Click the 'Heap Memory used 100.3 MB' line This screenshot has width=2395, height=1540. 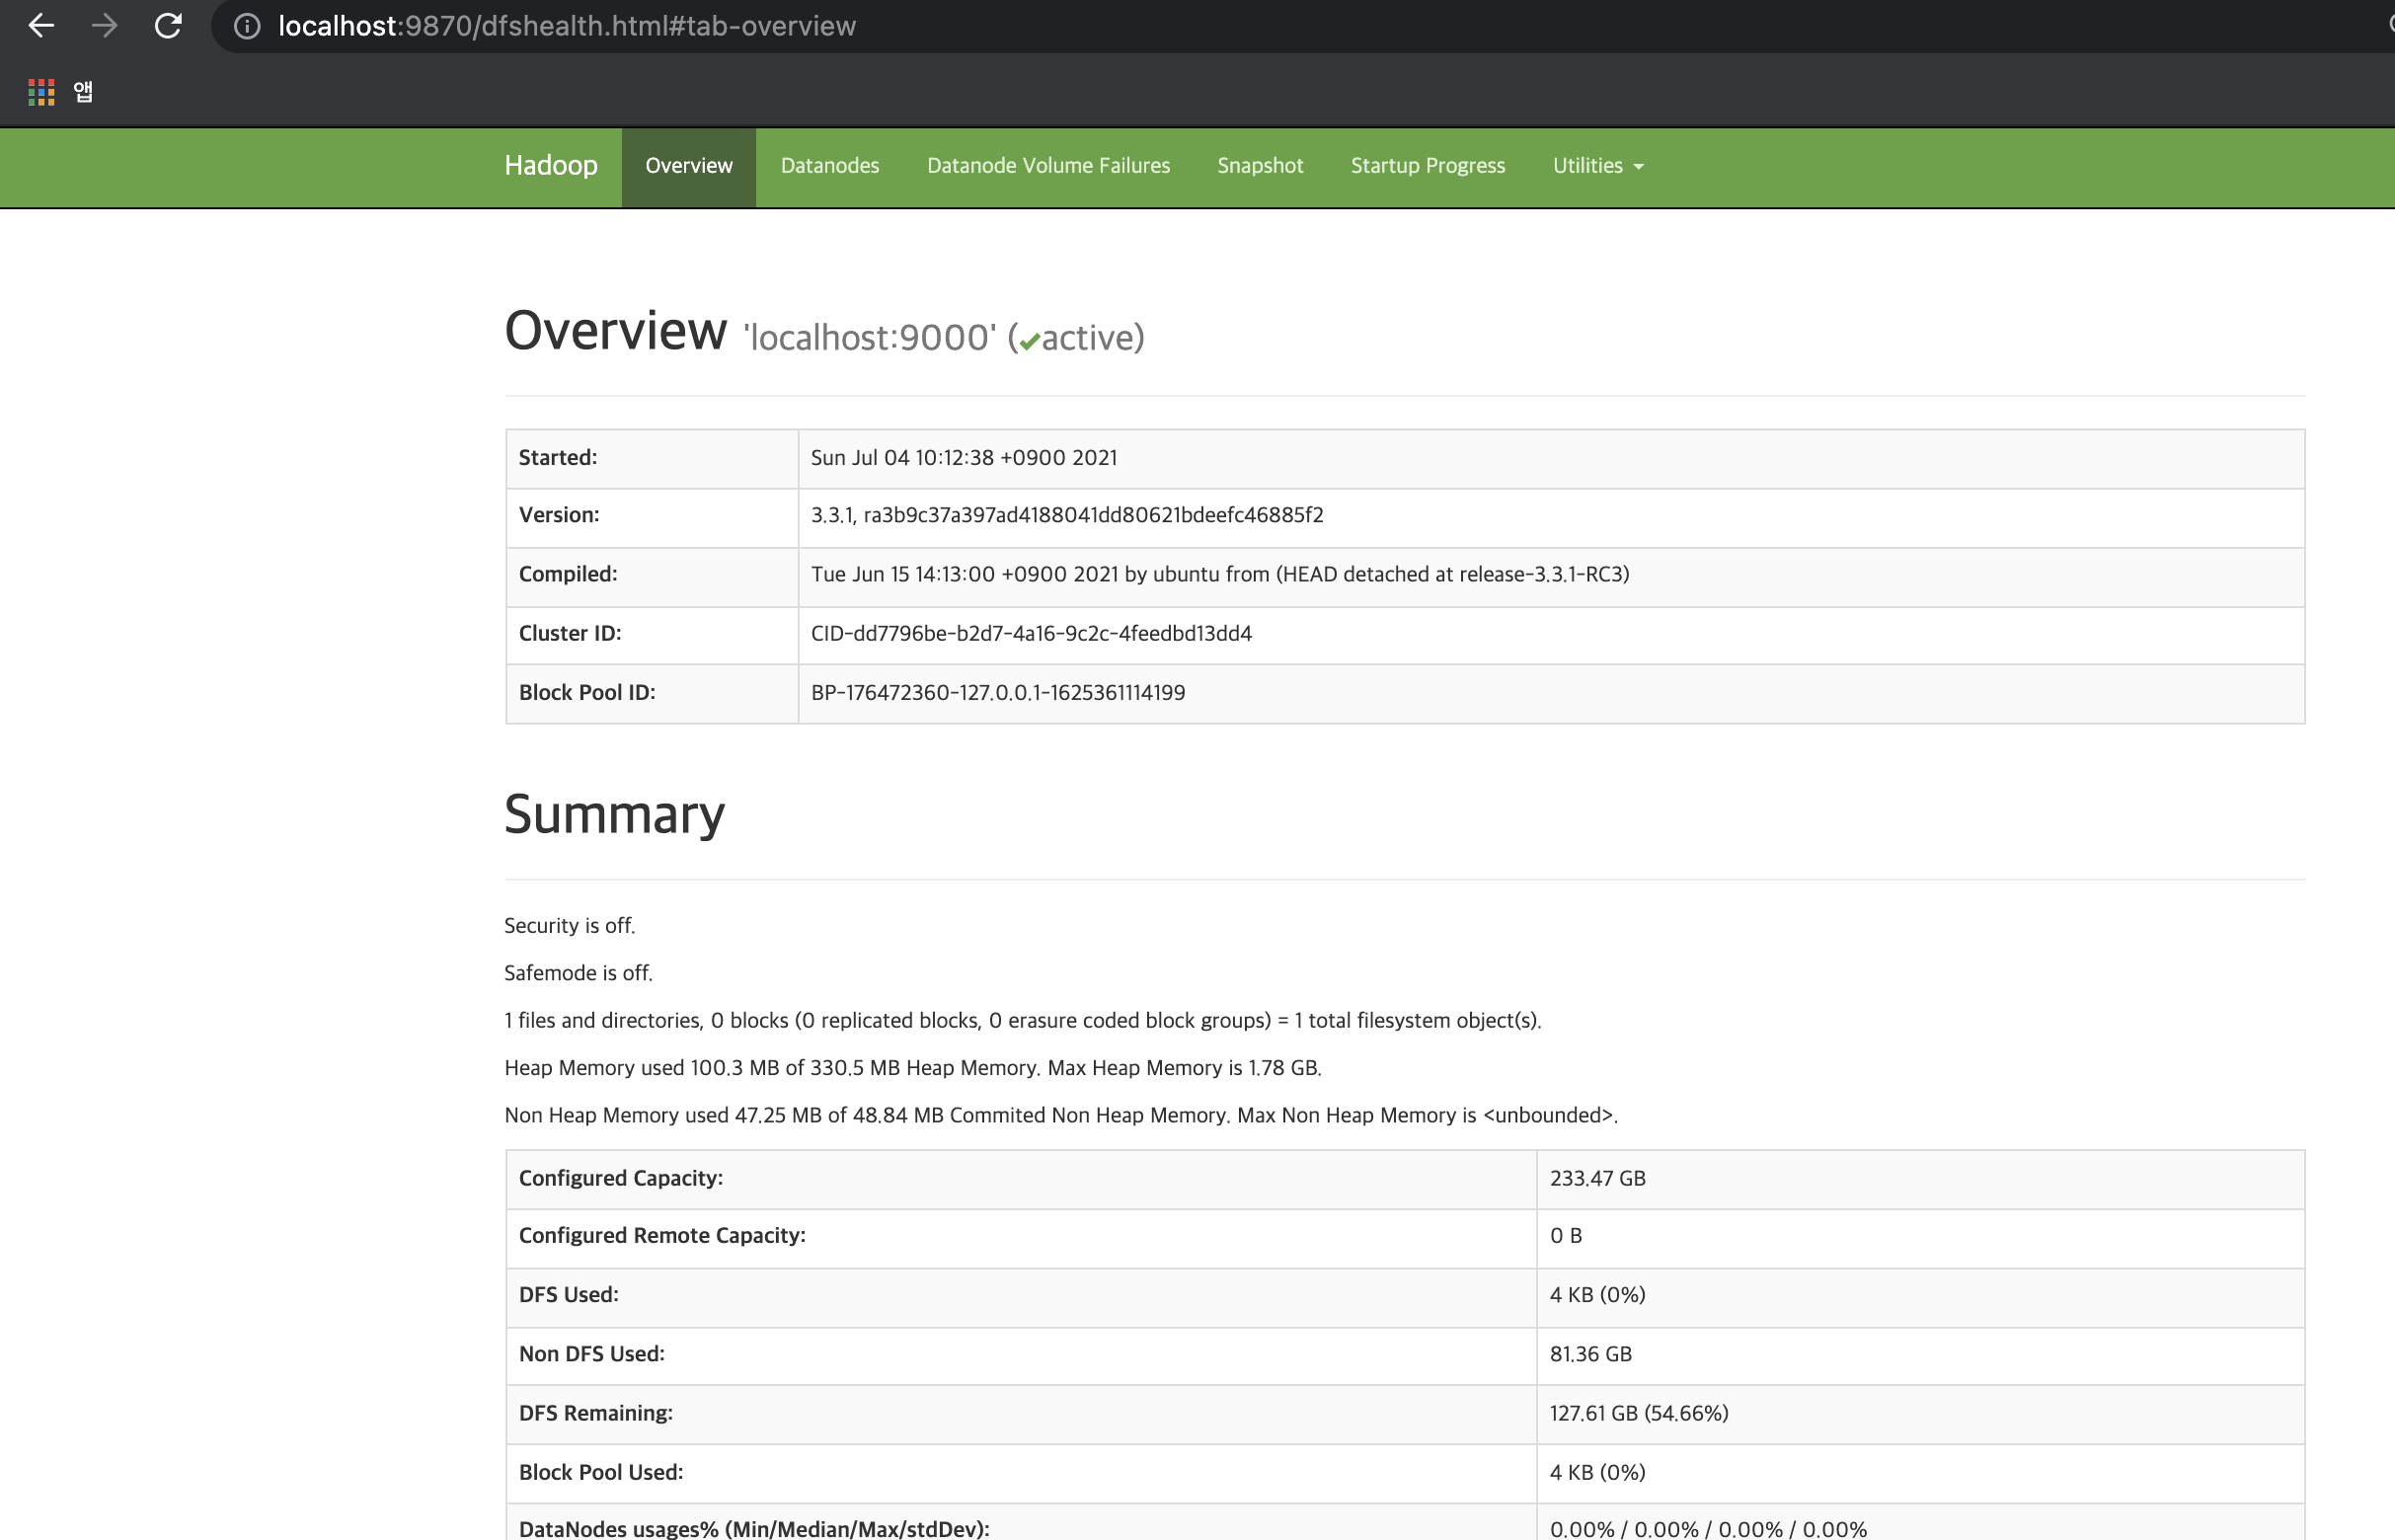point(913,1068)
